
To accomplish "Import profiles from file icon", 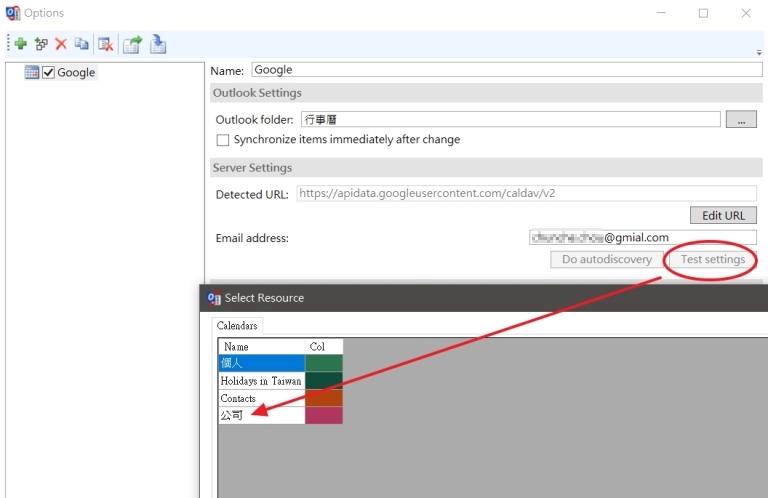I will click(x=158, y=44).
